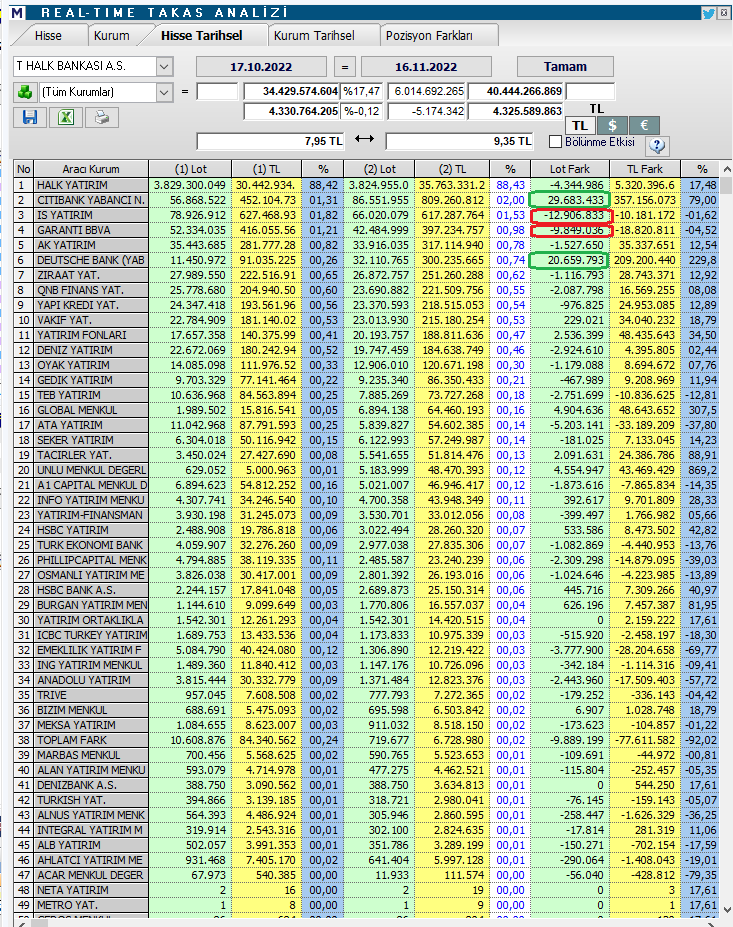The width and height of the screenshot is (733, 927).
Task: Select the IS YATIRIM row
Action: (x=366, y=215)
